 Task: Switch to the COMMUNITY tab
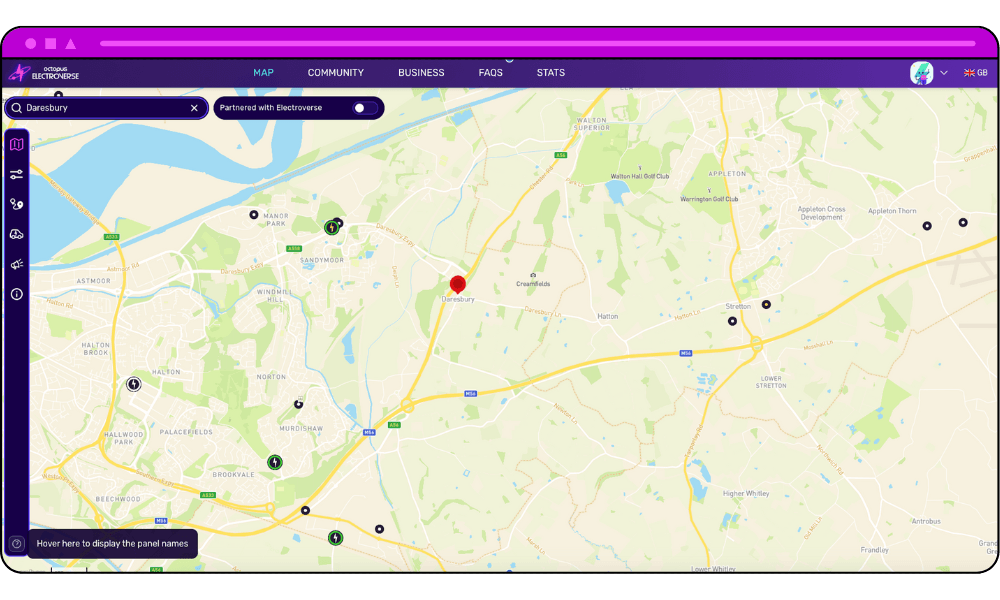pos(335,72)
